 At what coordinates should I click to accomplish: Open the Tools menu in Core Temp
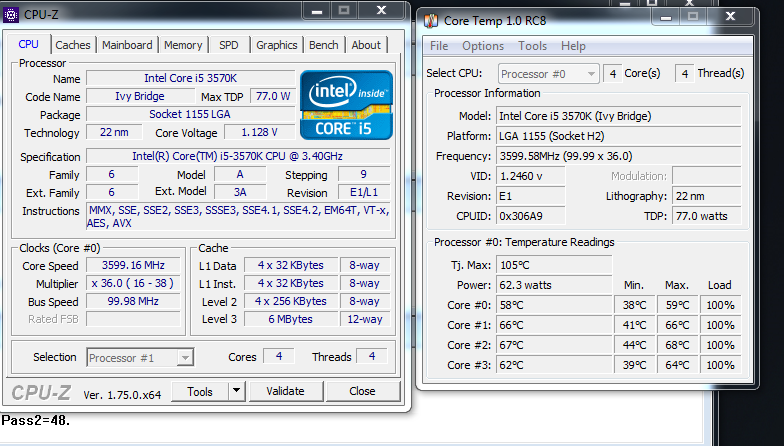pos(532,46)
